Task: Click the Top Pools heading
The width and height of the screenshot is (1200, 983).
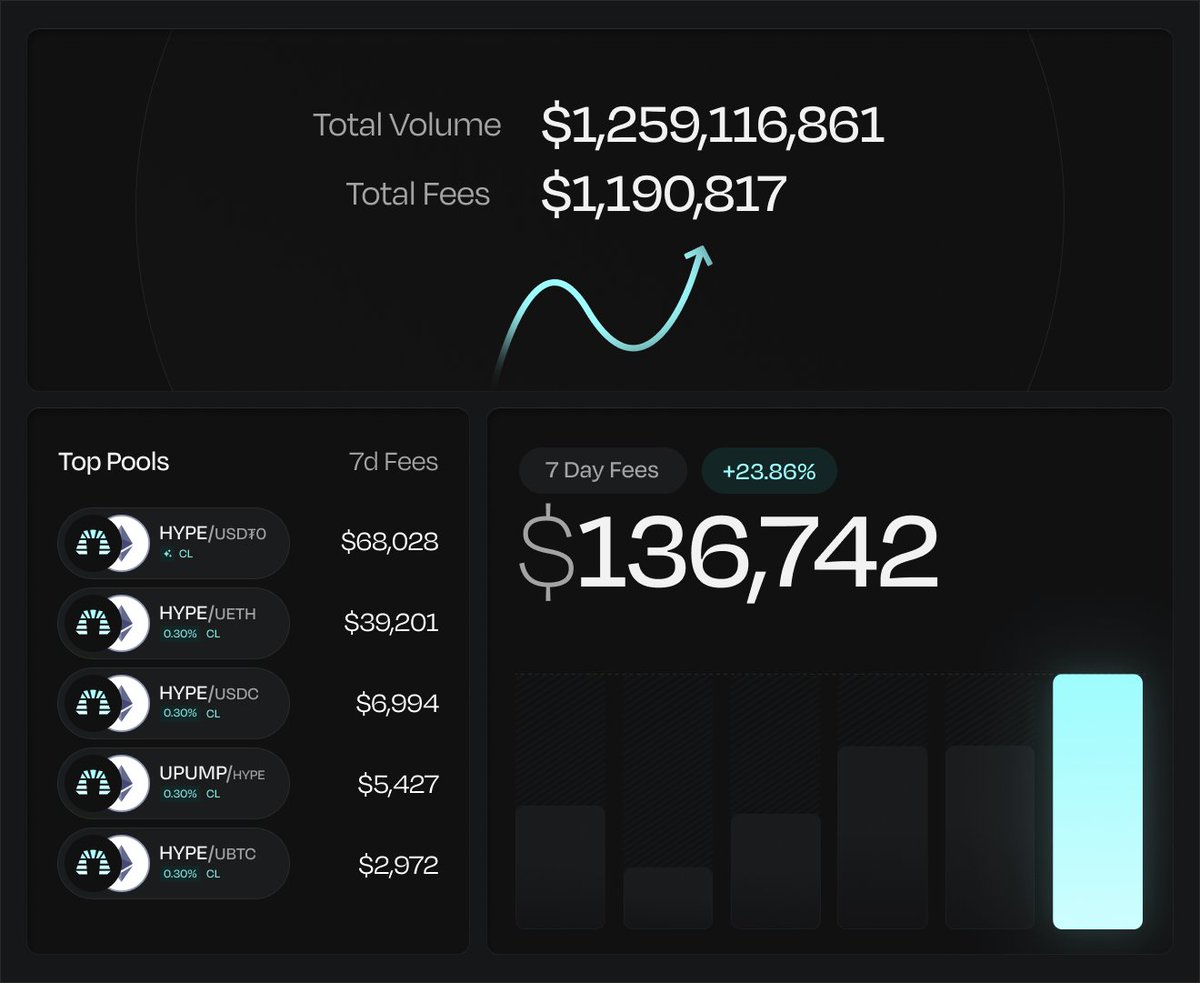Action: point(114,462)
